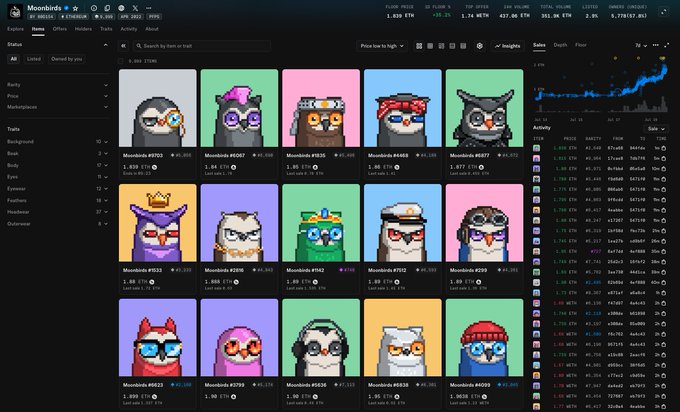Open the Moonbirds #1142 green bird thumbnail
680x412 pixels.
coord(321,223)
